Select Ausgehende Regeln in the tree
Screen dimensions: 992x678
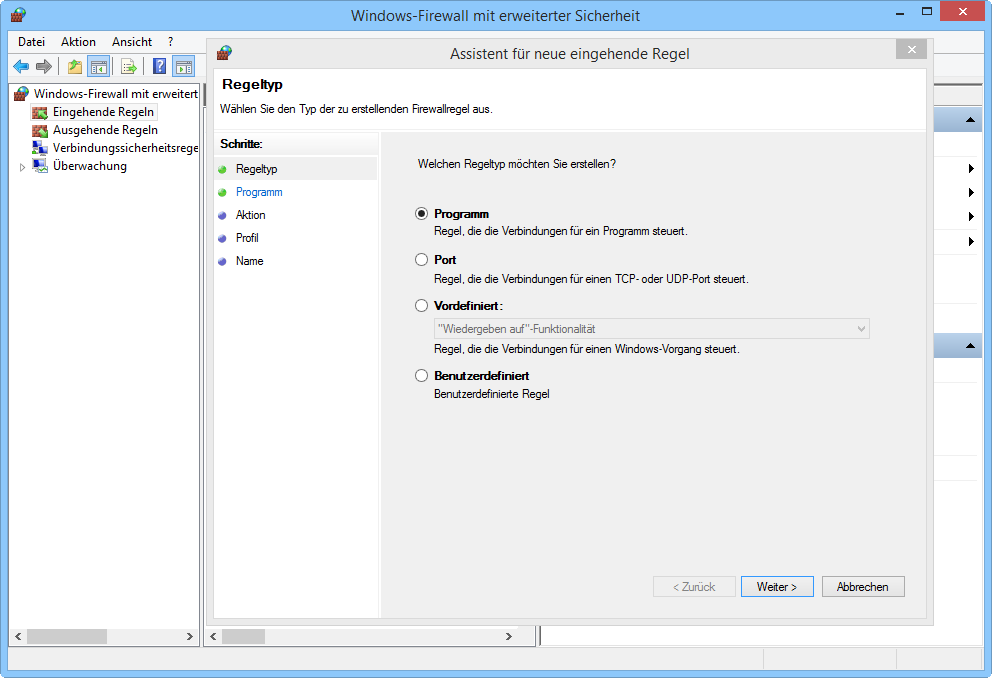[105, 130]
